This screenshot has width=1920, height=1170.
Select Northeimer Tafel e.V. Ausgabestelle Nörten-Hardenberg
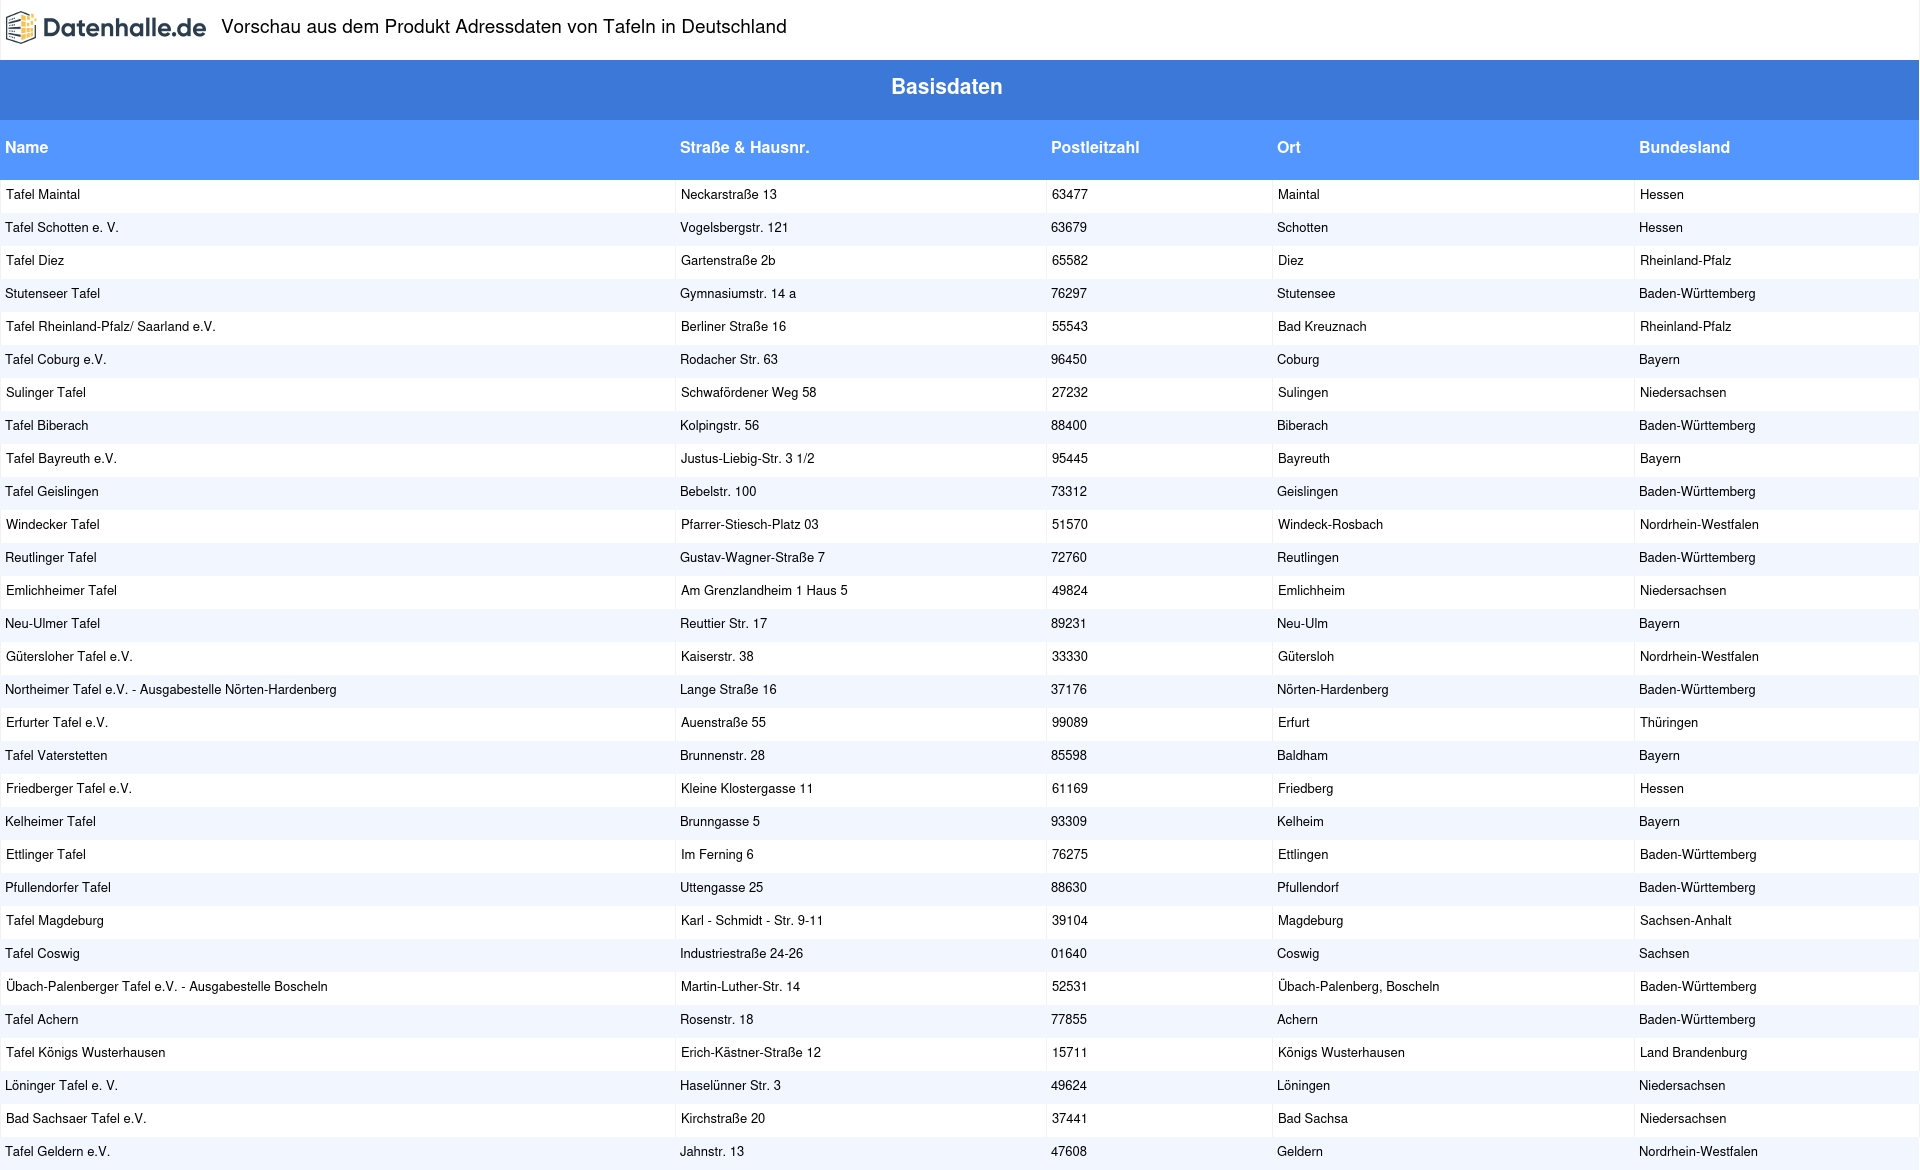click(x=171, y=690)
